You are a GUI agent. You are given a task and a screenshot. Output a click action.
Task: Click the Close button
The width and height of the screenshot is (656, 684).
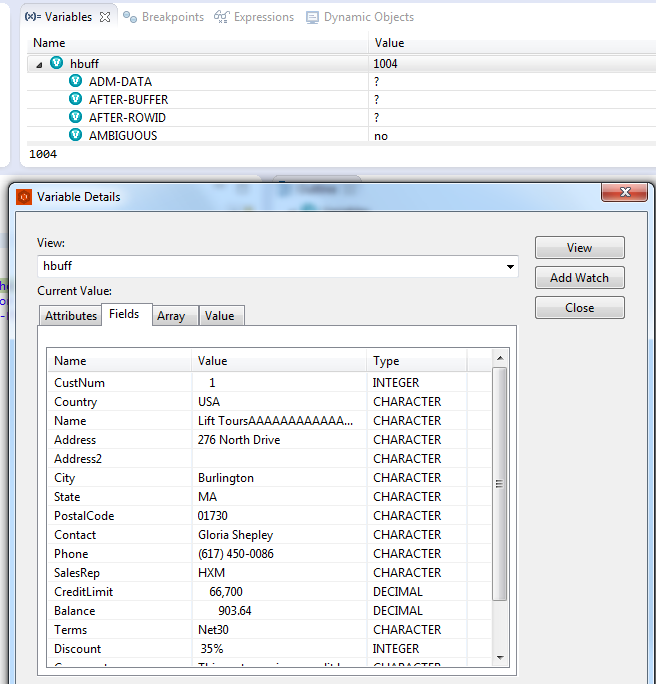pyautogui.click(x=580, y=308)
